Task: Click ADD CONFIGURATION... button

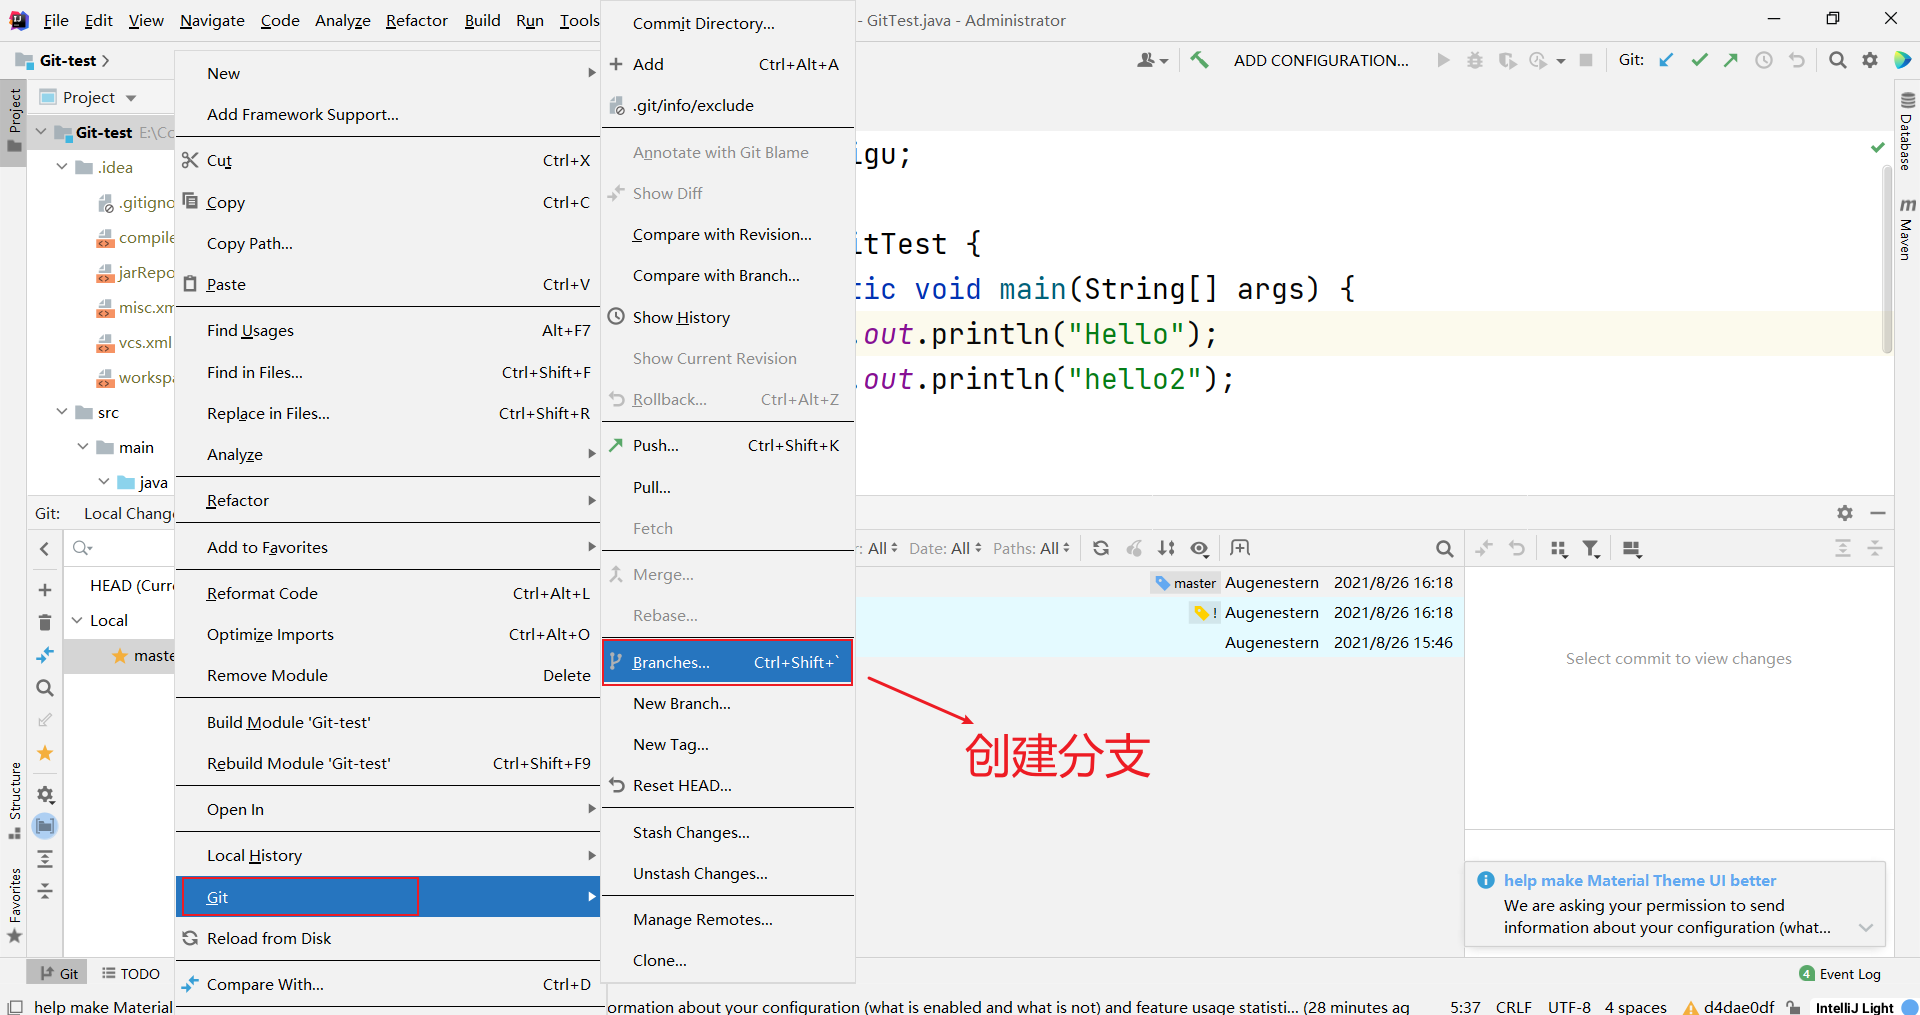Action: click(1321, 60)
